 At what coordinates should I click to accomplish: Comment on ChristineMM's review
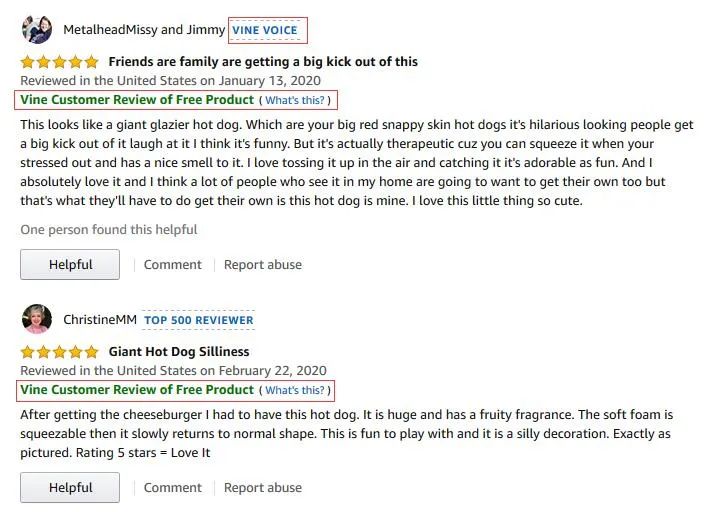(172, 488)
